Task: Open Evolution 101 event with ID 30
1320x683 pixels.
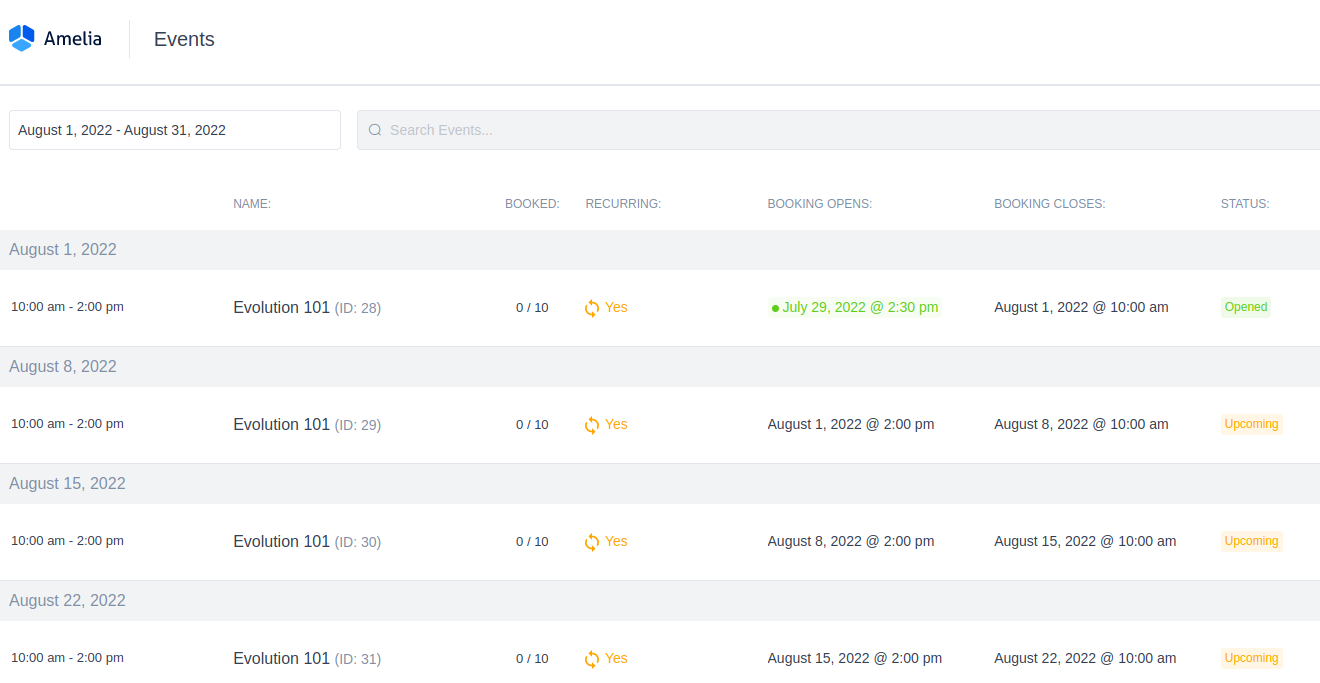Action: [x=282, y=541]
